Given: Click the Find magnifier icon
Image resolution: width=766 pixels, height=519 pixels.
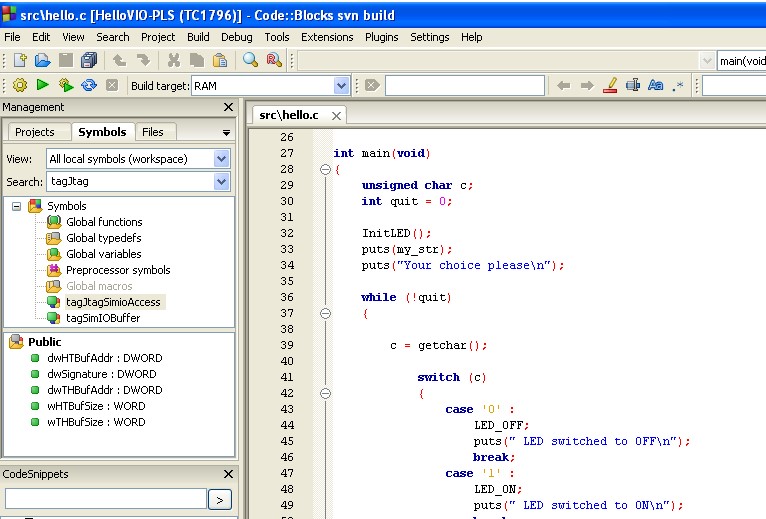Looking at the screenshot, I should tap(251, 61).
